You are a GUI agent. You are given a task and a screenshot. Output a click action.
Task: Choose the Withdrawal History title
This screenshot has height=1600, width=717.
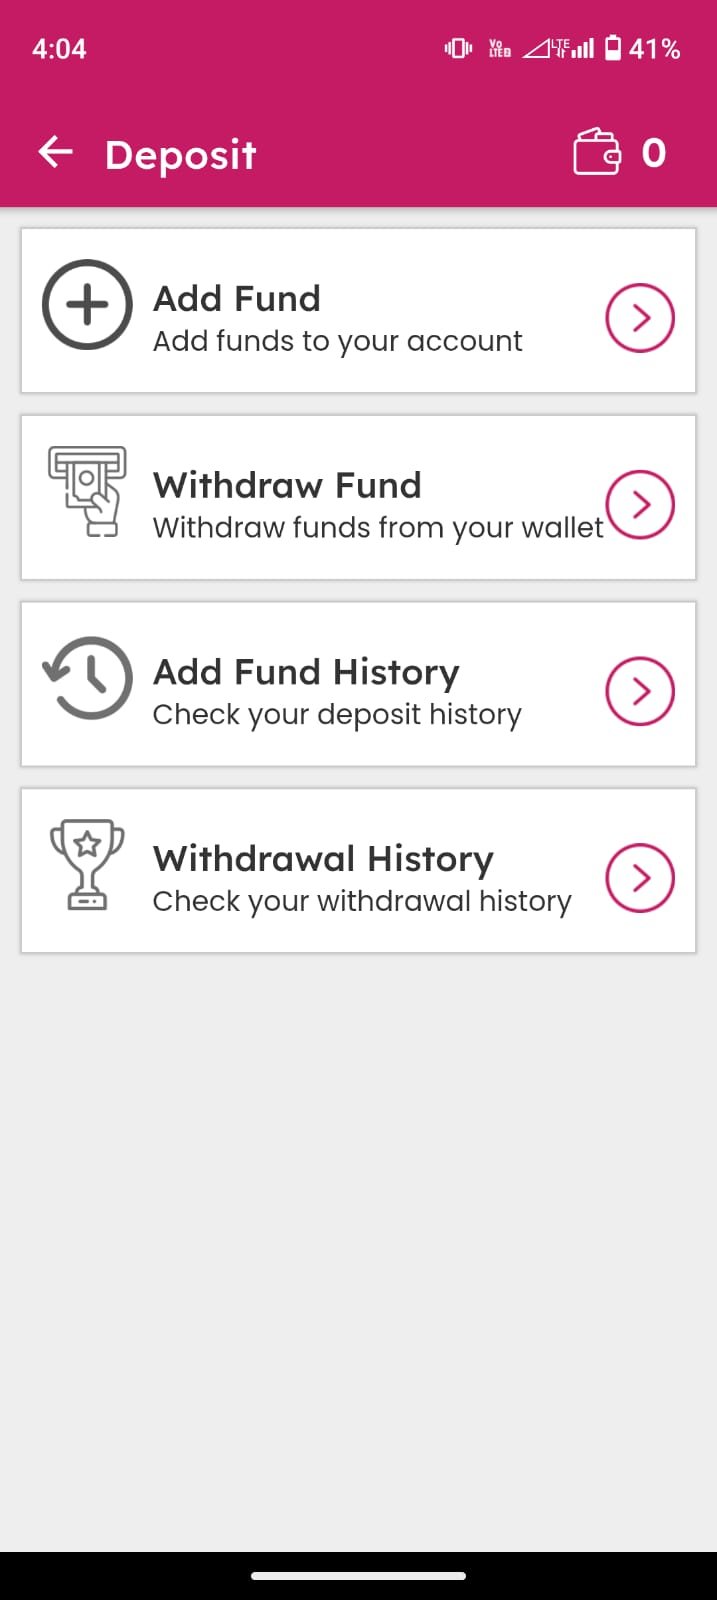coord(323,858)
